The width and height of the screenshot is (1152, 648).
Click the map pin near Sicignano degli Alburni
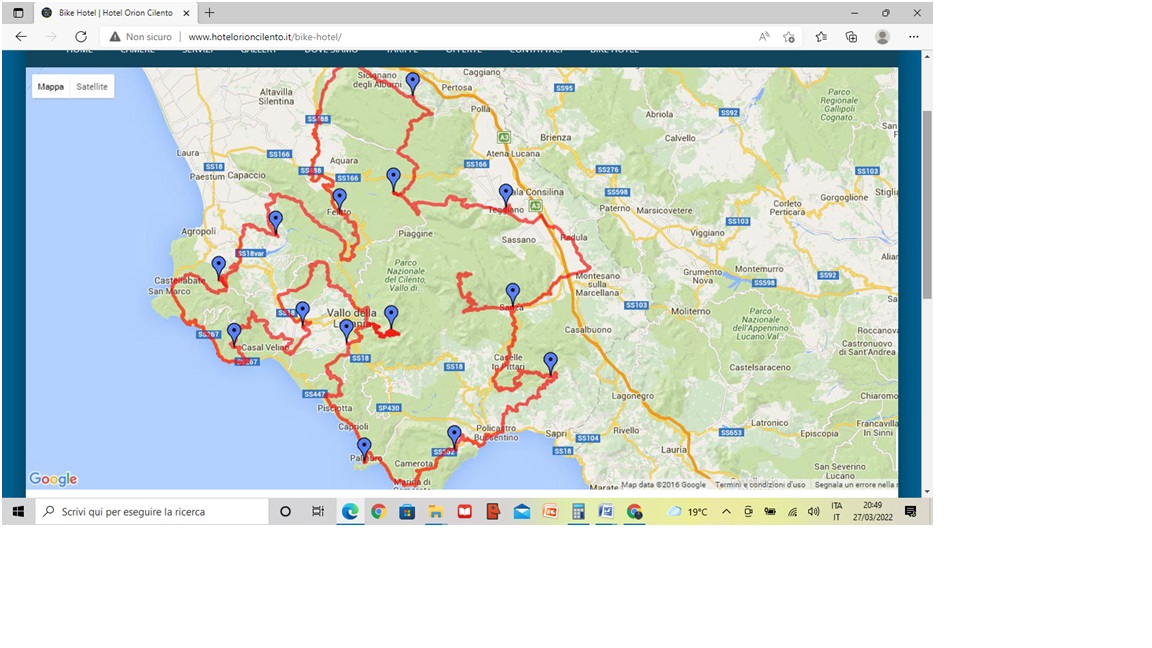[412, 83]
